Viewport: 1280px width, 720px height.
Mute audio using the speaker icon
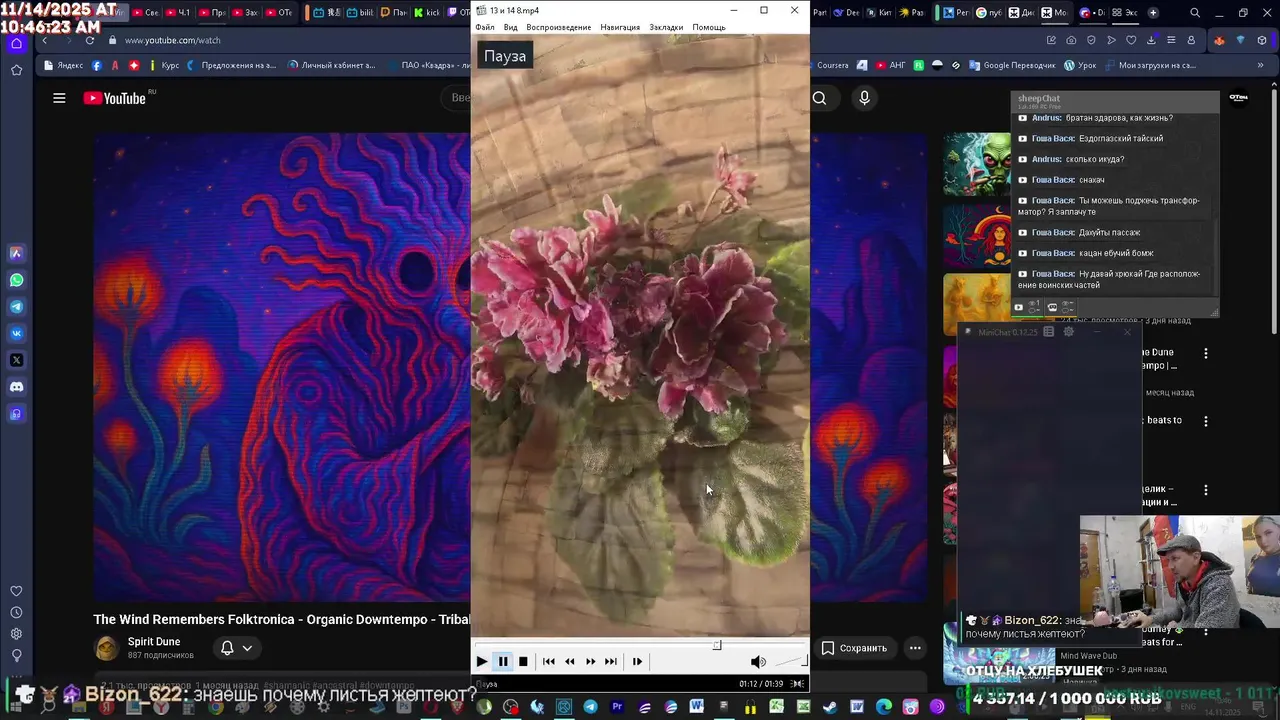(x=758, y=662)
